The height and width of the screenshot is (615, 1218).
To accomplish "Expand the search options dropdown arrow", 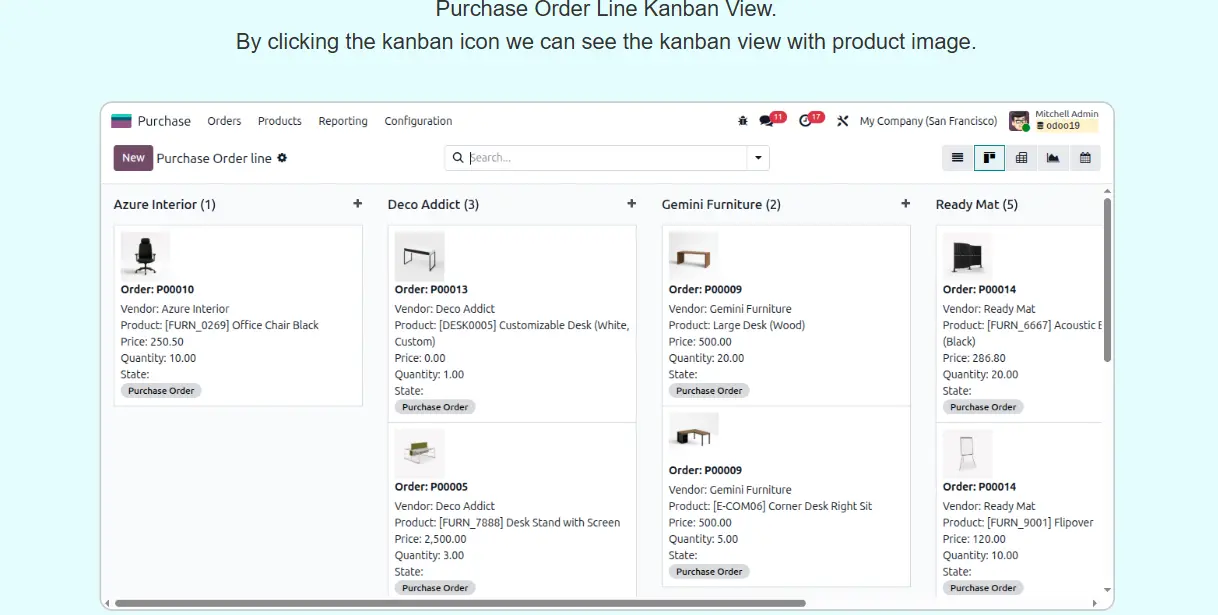I will coord(758,158).
